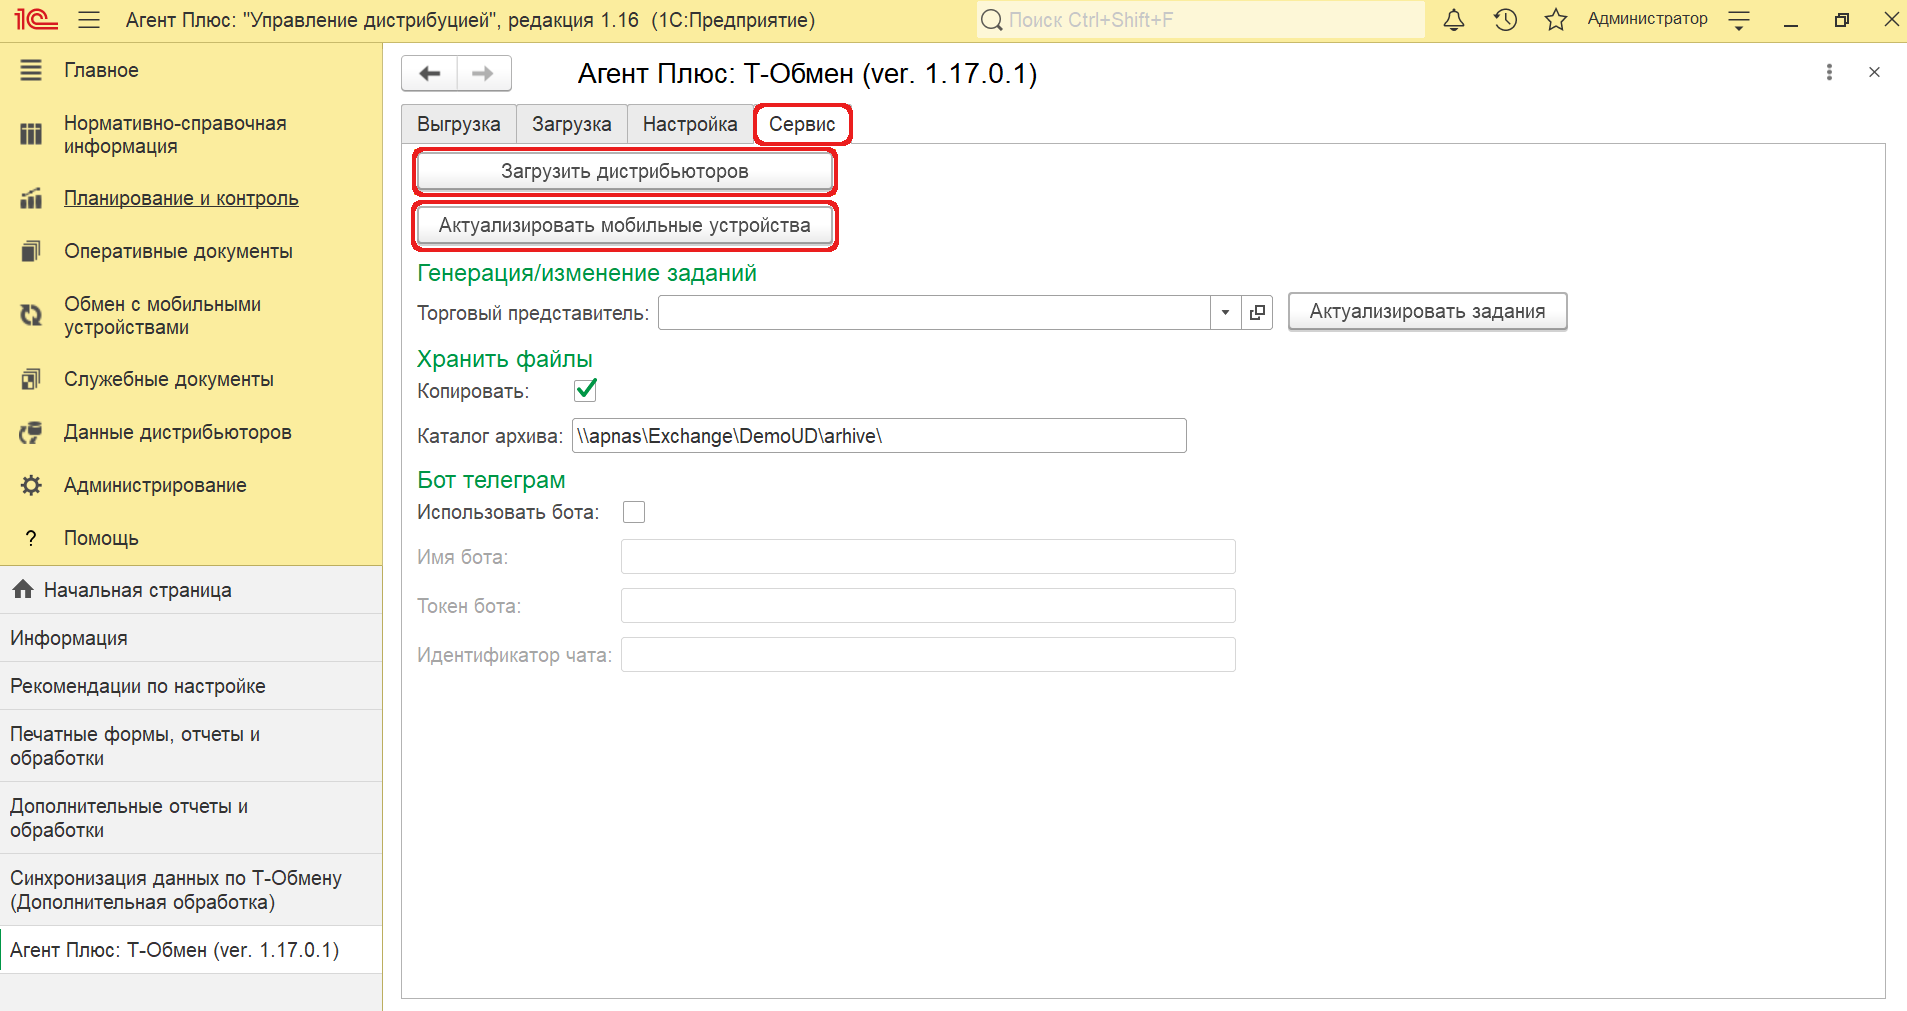Switch to the Загрузка tab

(571, 124)
